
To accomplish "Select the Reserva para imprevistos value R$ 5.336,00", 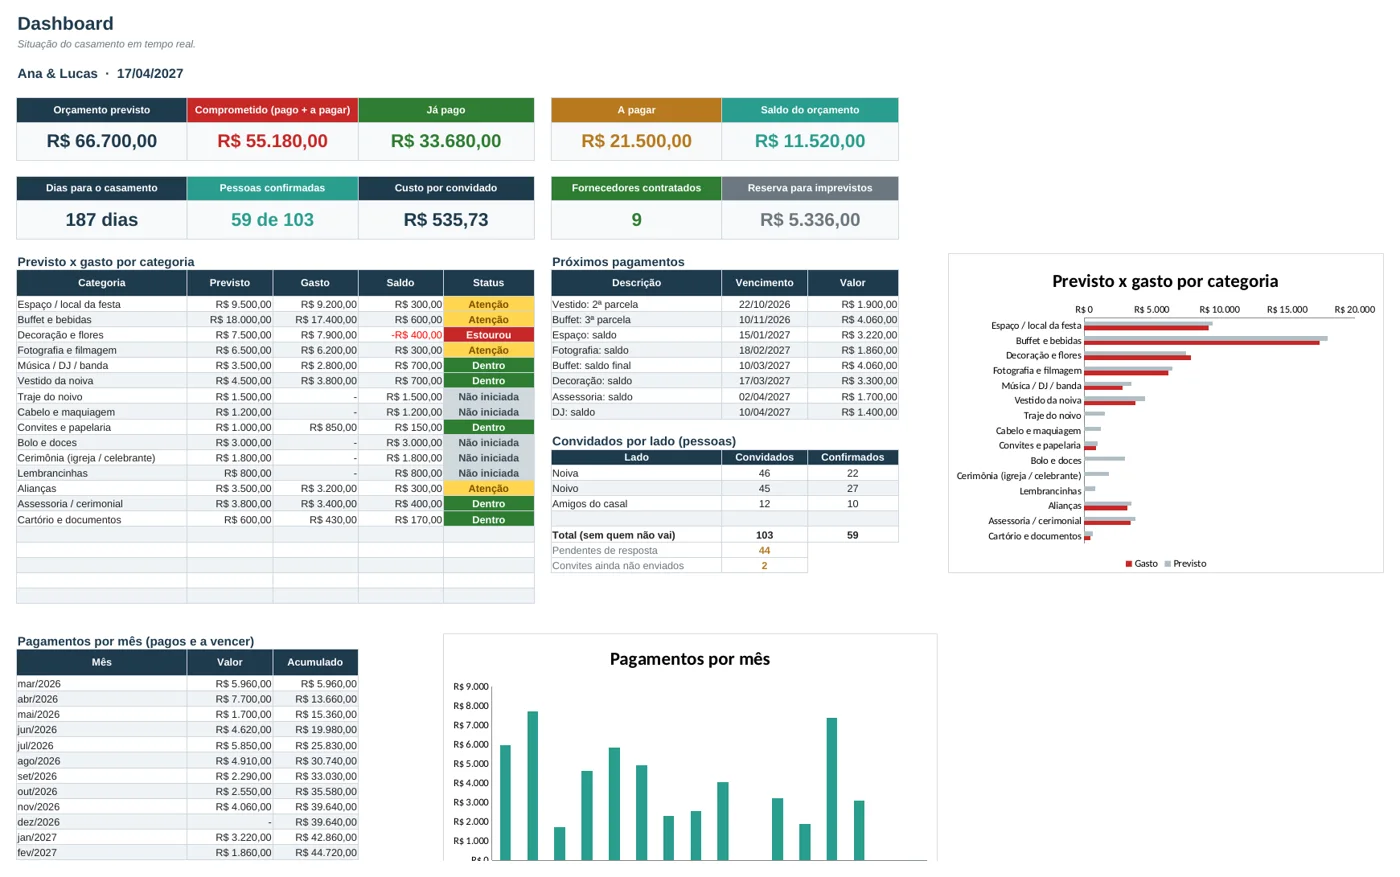I will (810, 220).
